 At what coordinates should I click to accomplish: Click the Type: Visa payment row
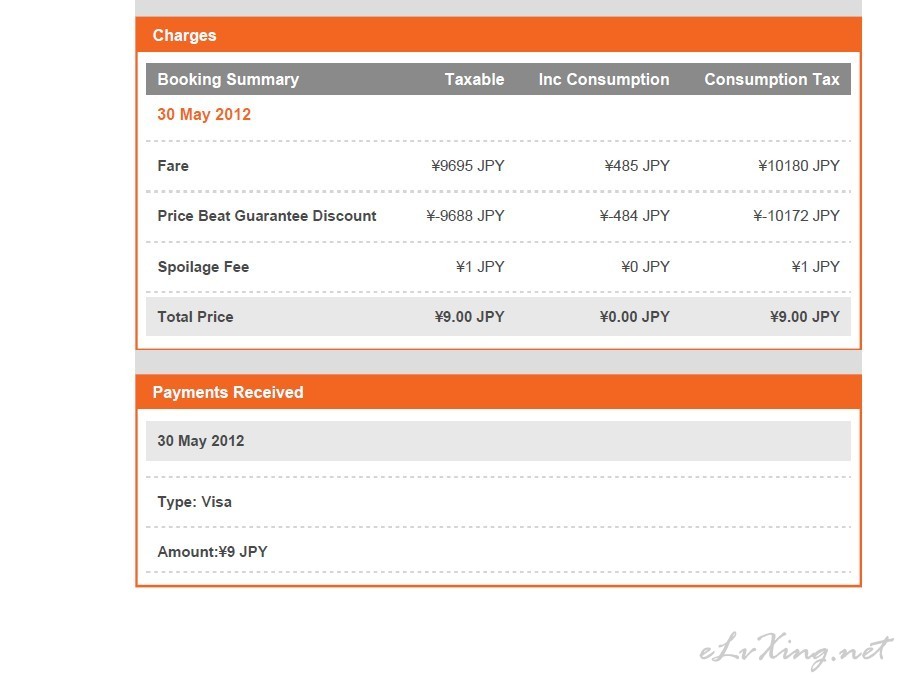[x=498, y=502]
